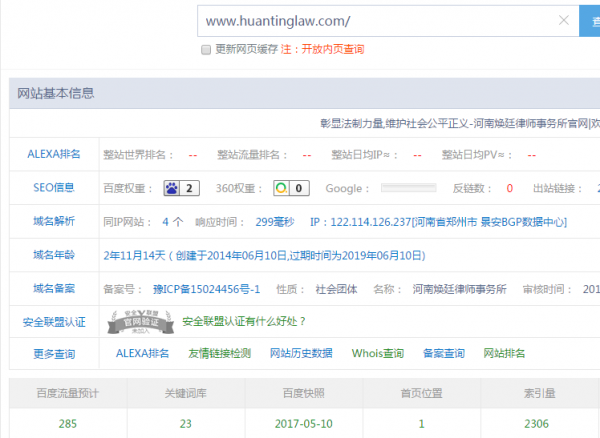This screenshot has height=438, width=600.
Task: Open the 安全联盟认证 row label link
Action: coord(54,322)
